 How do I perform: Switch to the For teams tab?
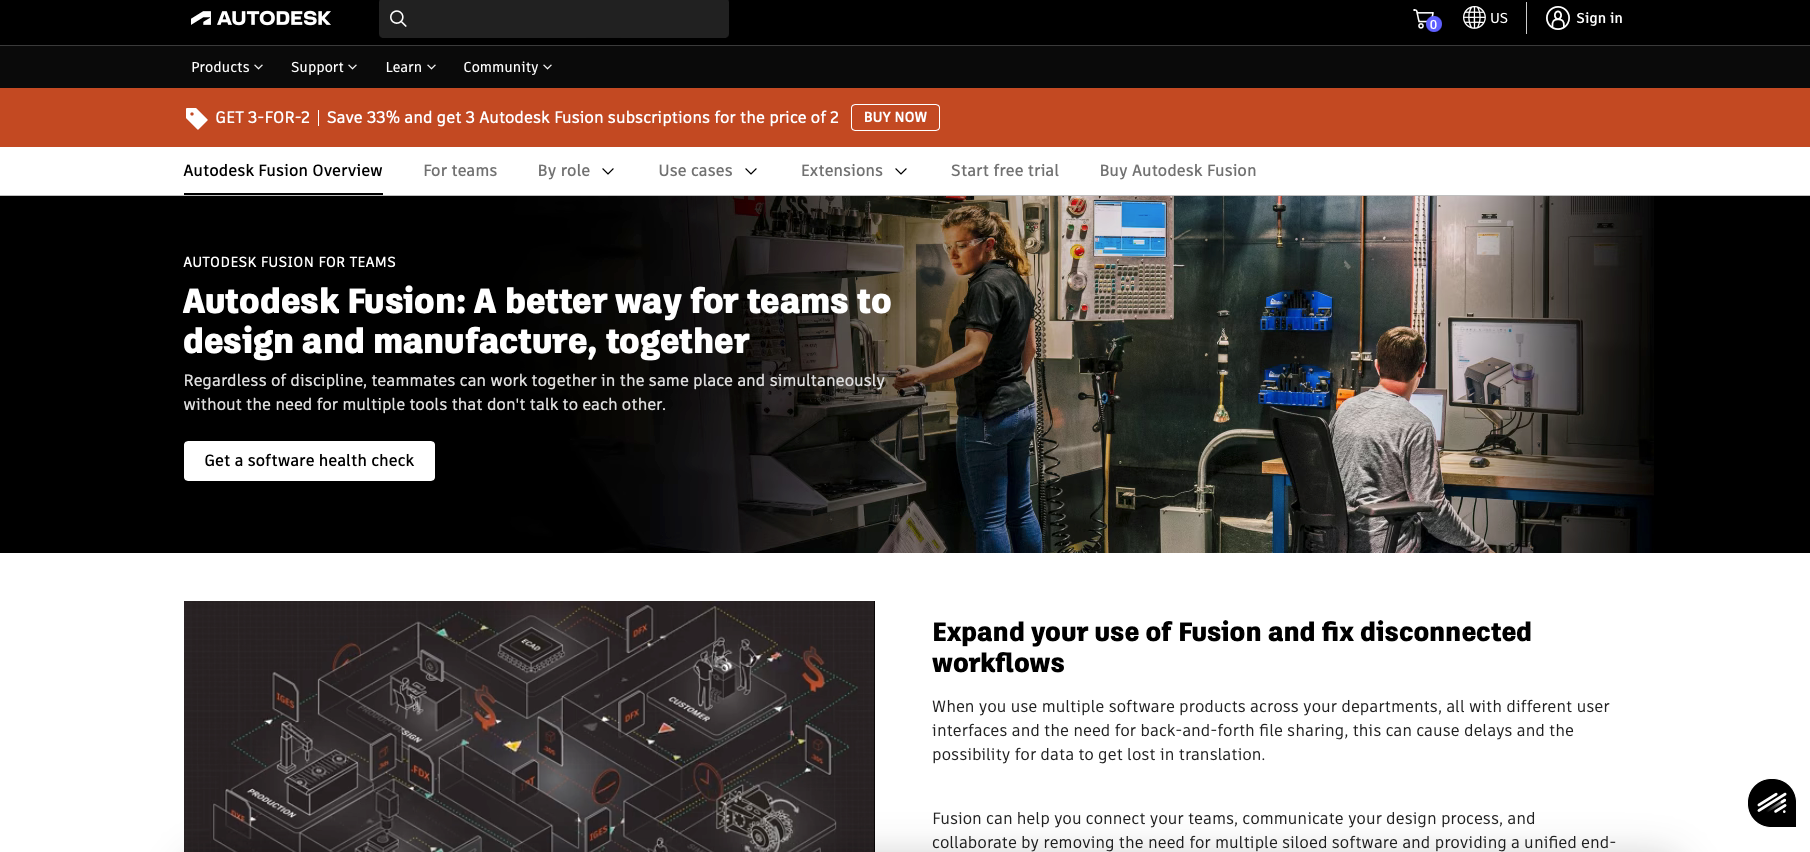click(460, 171)
